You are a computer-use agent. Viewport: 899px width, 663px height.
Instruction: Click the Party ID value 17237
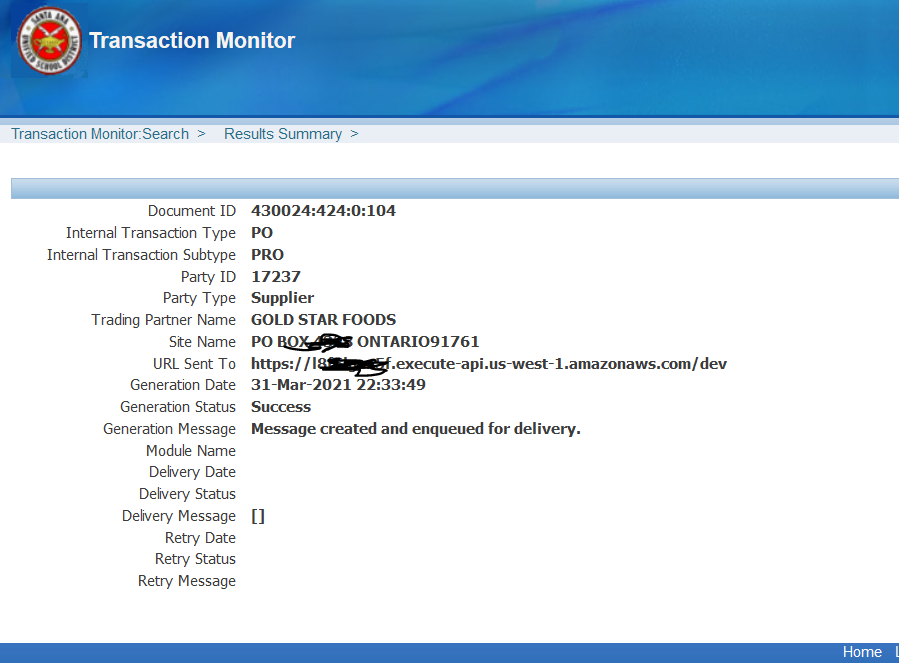click(x=276, y=277)
